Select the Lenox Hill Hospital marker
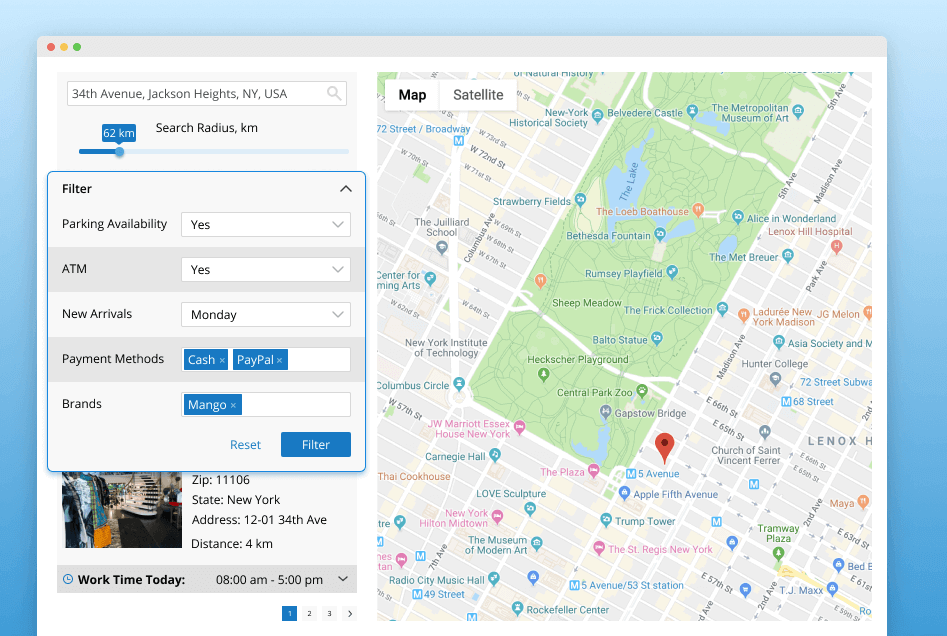 (x=836, y=246)
